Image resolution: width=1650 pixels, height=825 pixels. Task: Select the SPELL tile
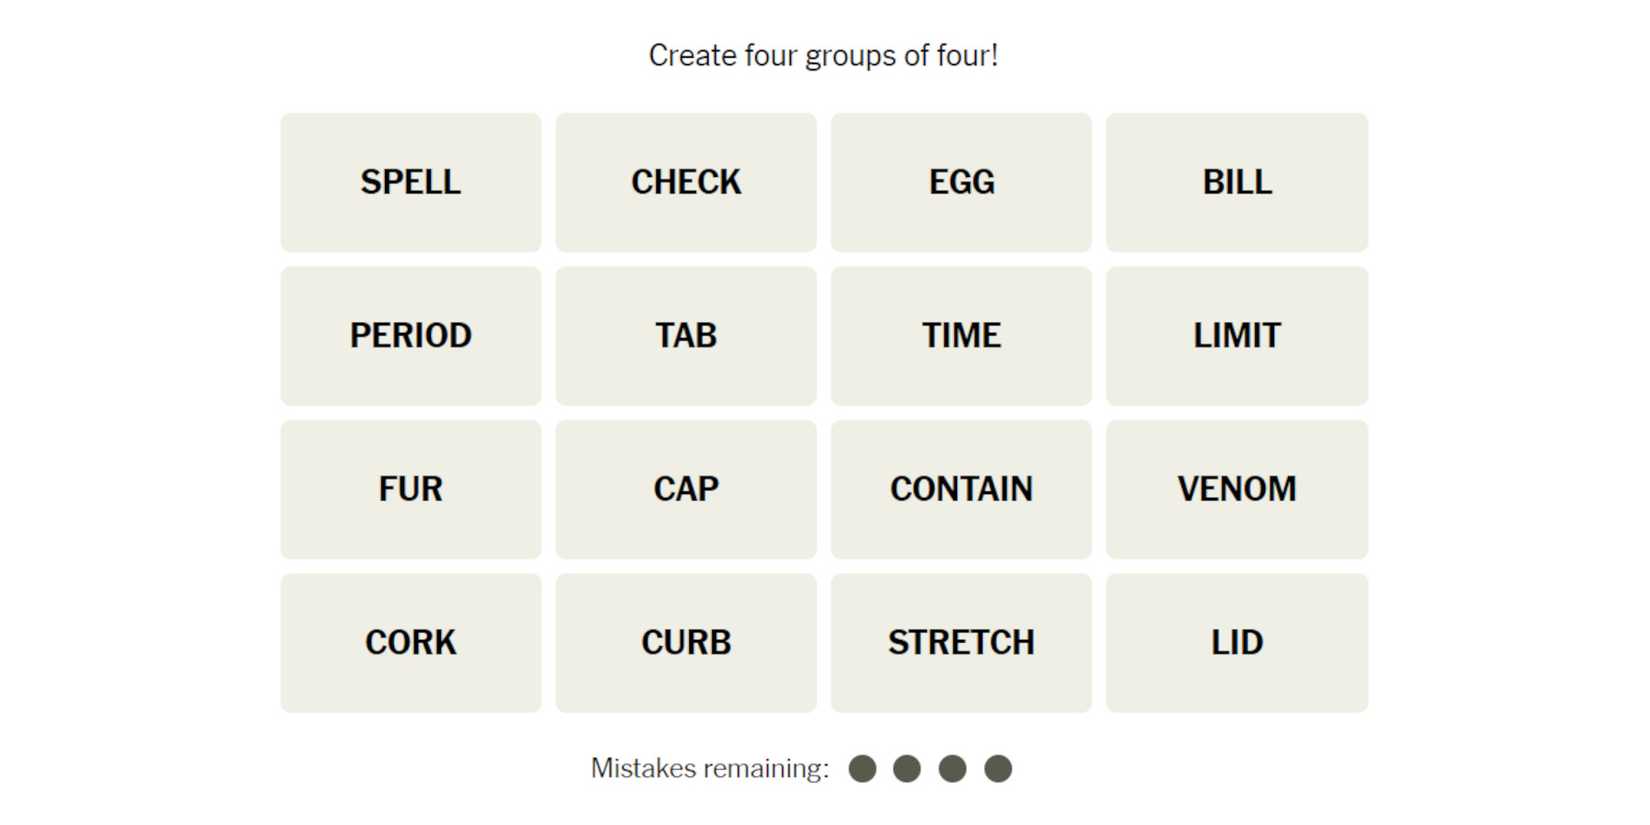pyautogui.click(x=410, y=182)
